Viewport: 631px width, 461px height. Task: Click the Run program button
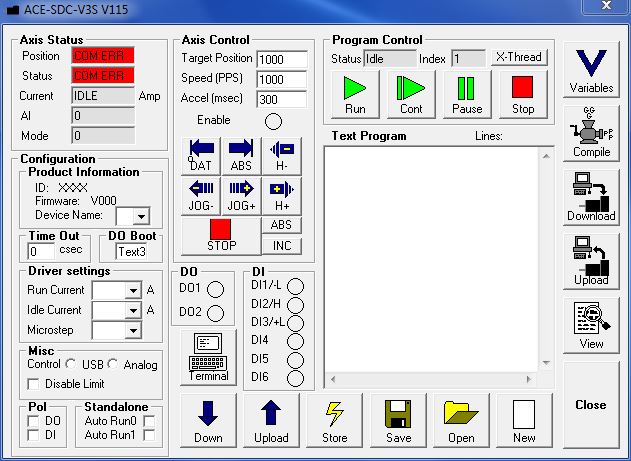[x=355, y=95]
